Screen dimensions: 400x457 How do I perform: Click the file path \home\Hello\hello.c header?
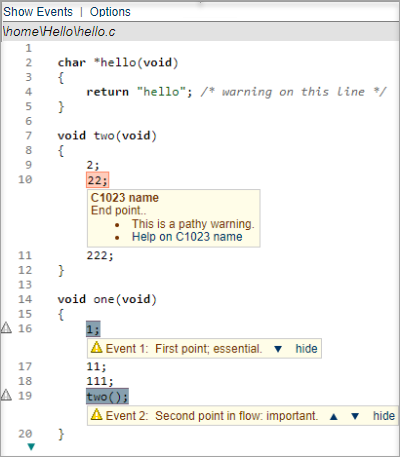pyautogui.click(x=59, y=32)
